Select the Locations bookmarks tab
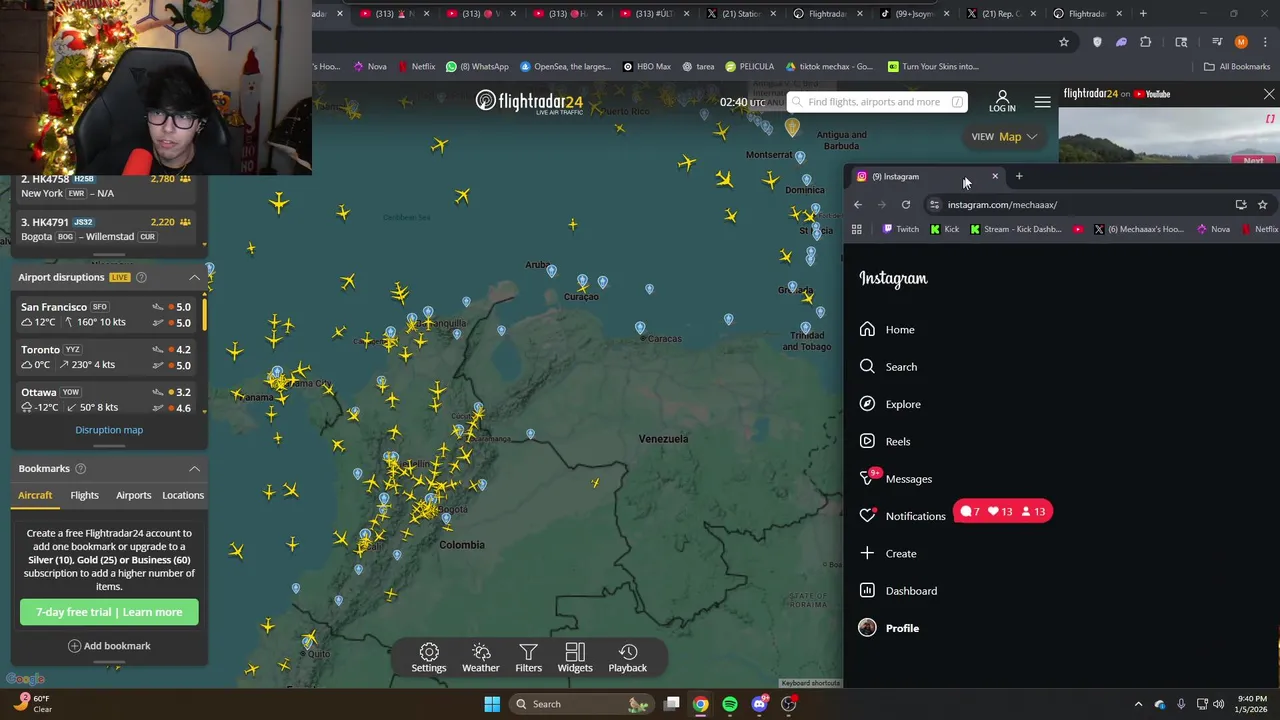The width and height of the screenshot is (1280, 720). tap(183, 495)
